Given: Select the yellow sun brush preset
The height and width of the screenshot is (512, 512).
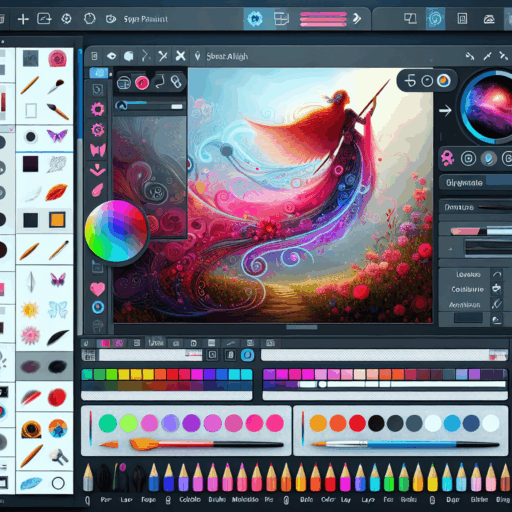Looking at the screenshot, I should [30, 310].
